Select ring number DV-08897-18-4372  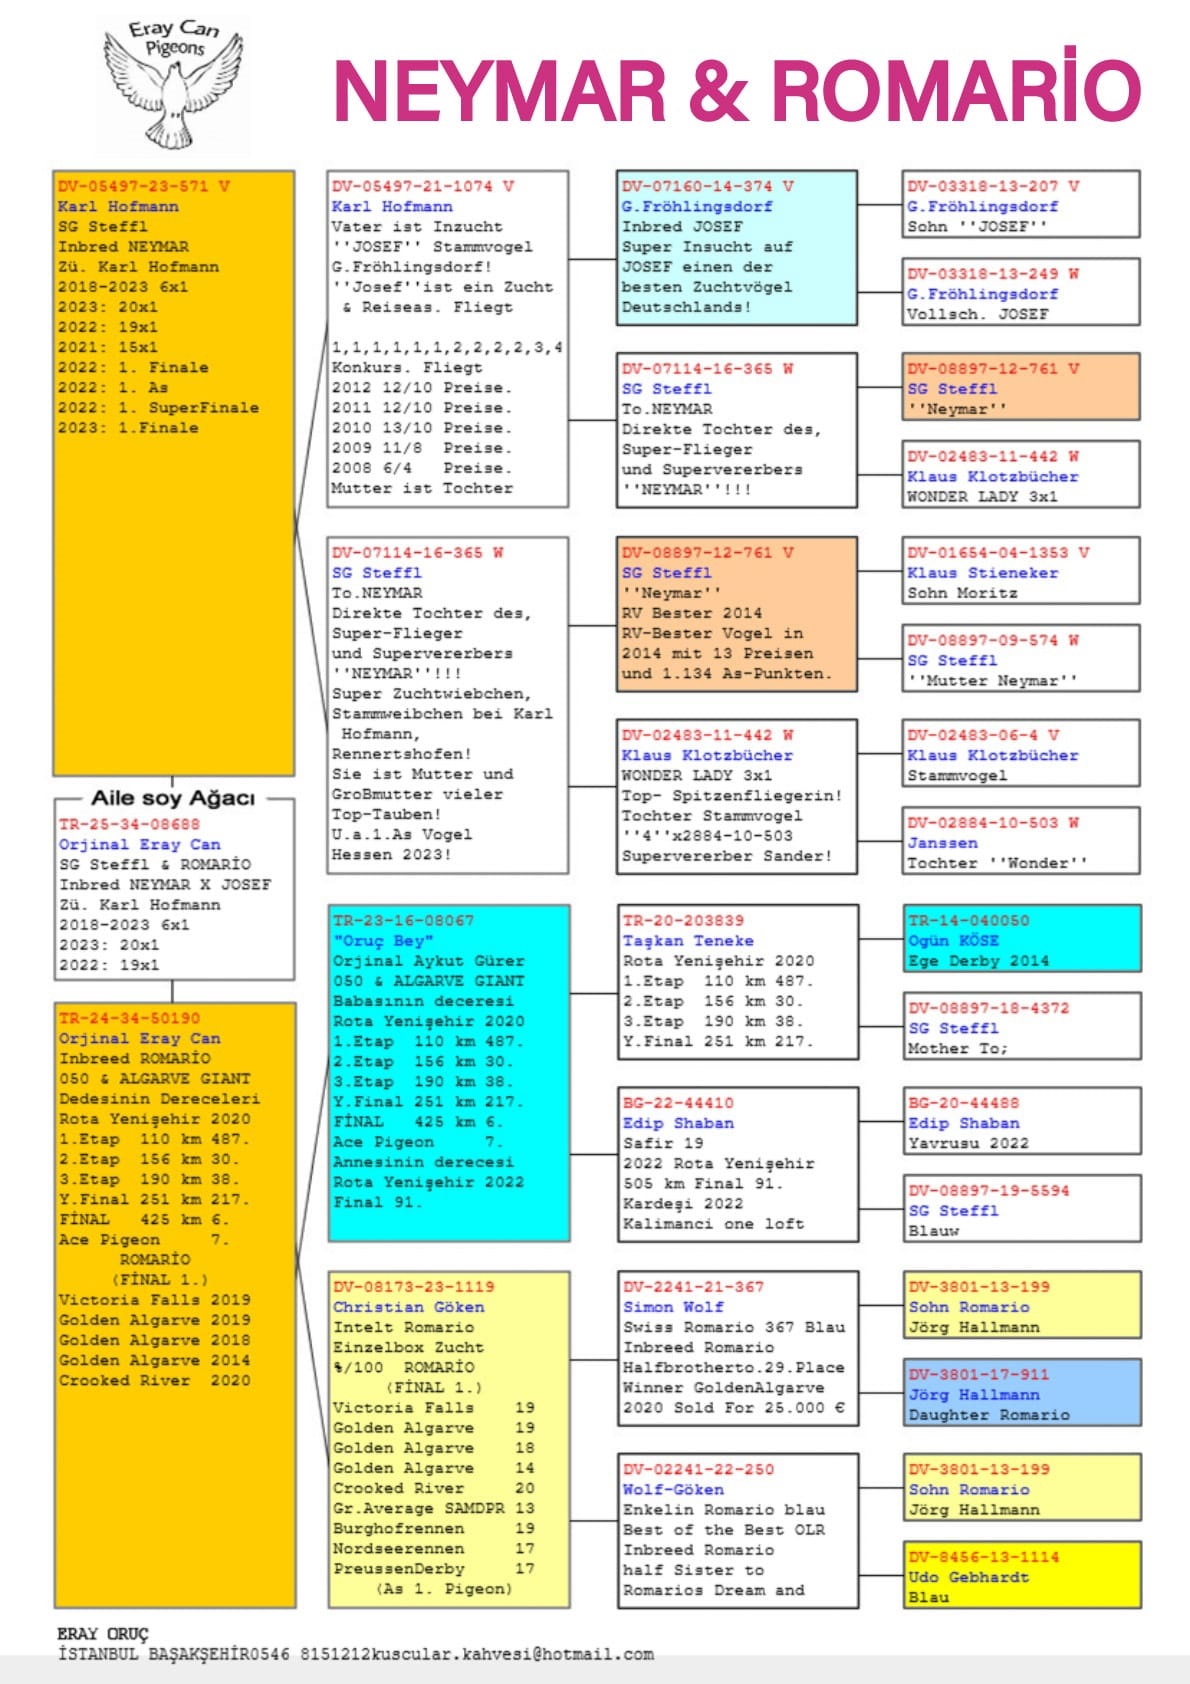click(x=988, y=1008)
